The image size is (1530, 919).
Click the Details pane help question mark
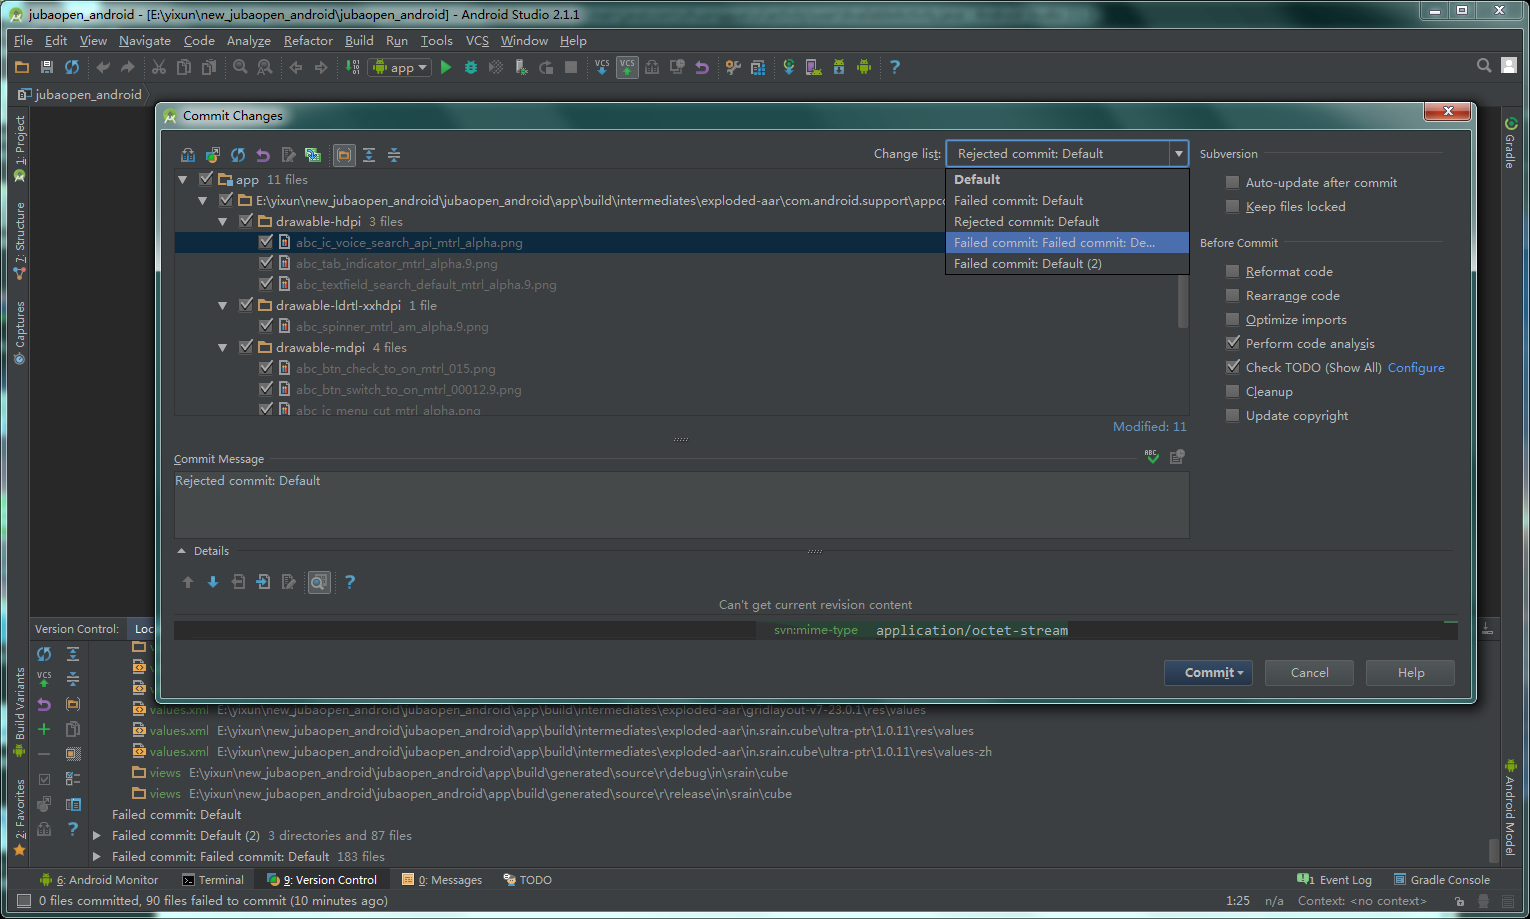[350, 582]
